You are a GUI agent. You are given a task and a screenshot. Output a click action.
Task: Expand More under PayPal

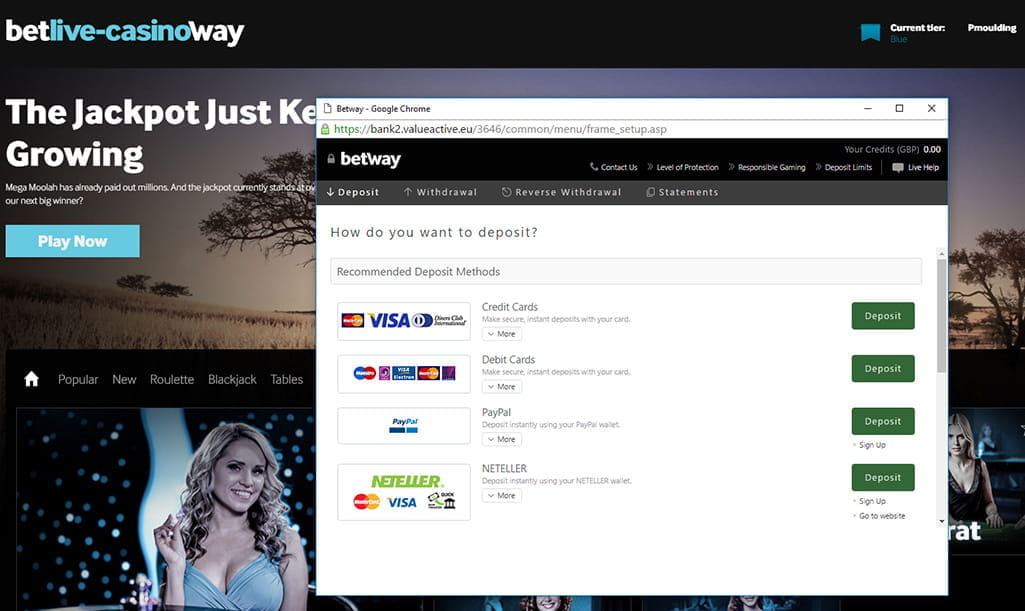click(501, 440)
